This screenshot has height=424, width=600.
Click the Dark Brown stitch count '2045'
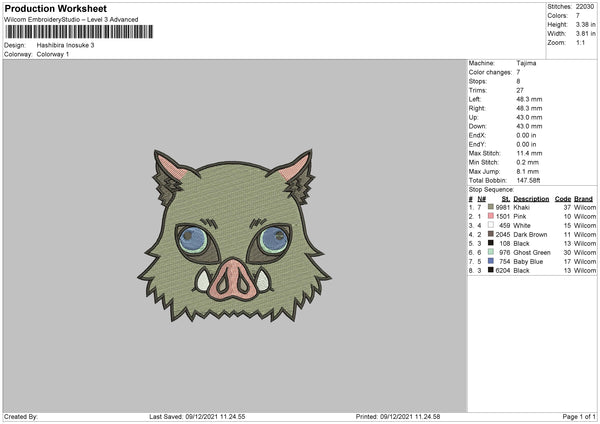pyautogui.click(x=503, y=235)
